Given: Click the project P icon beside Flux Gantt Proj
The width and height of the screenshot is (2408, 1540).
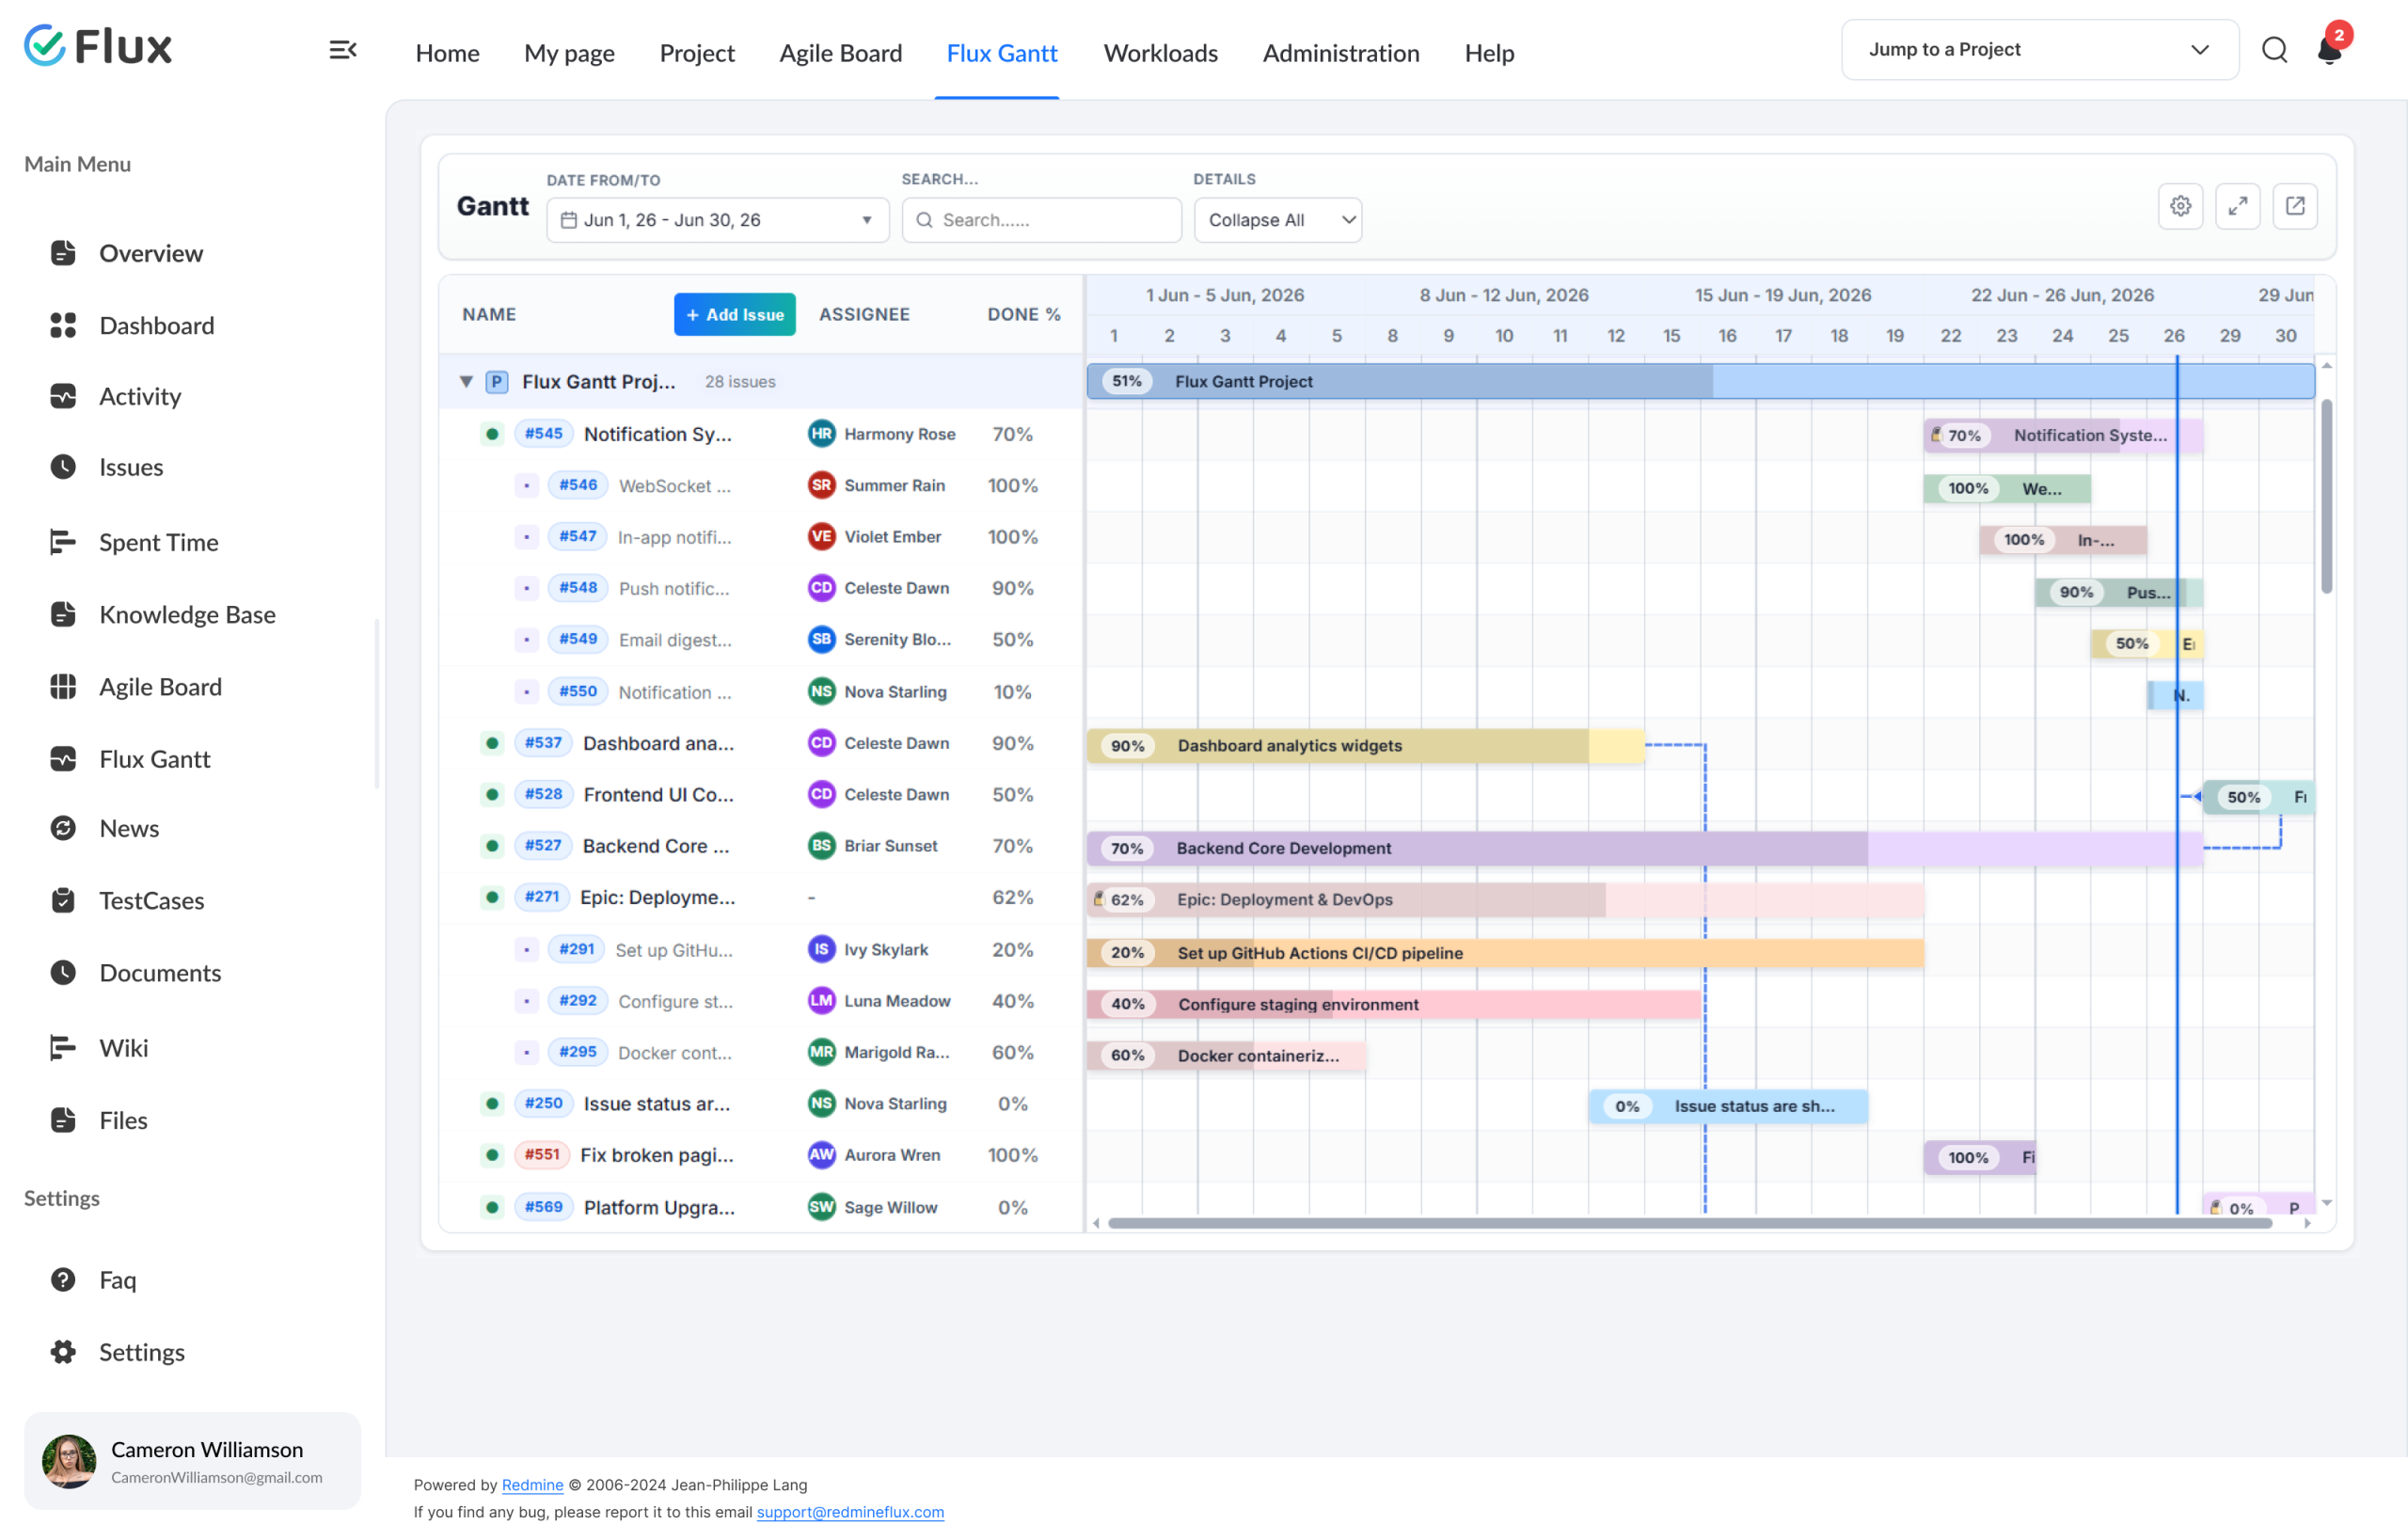Looking at the screenshot, I should point(497,381).
